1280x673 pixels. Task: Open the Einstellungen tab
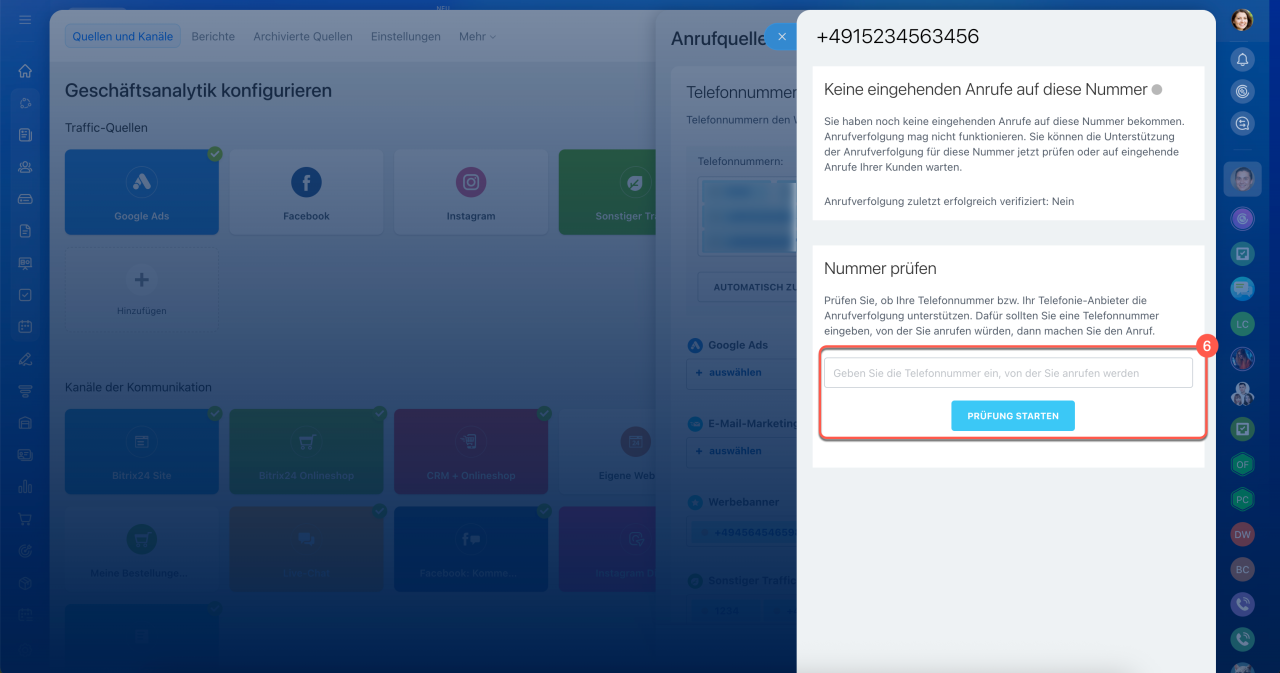pyautogui.click(x=405, y=36)
